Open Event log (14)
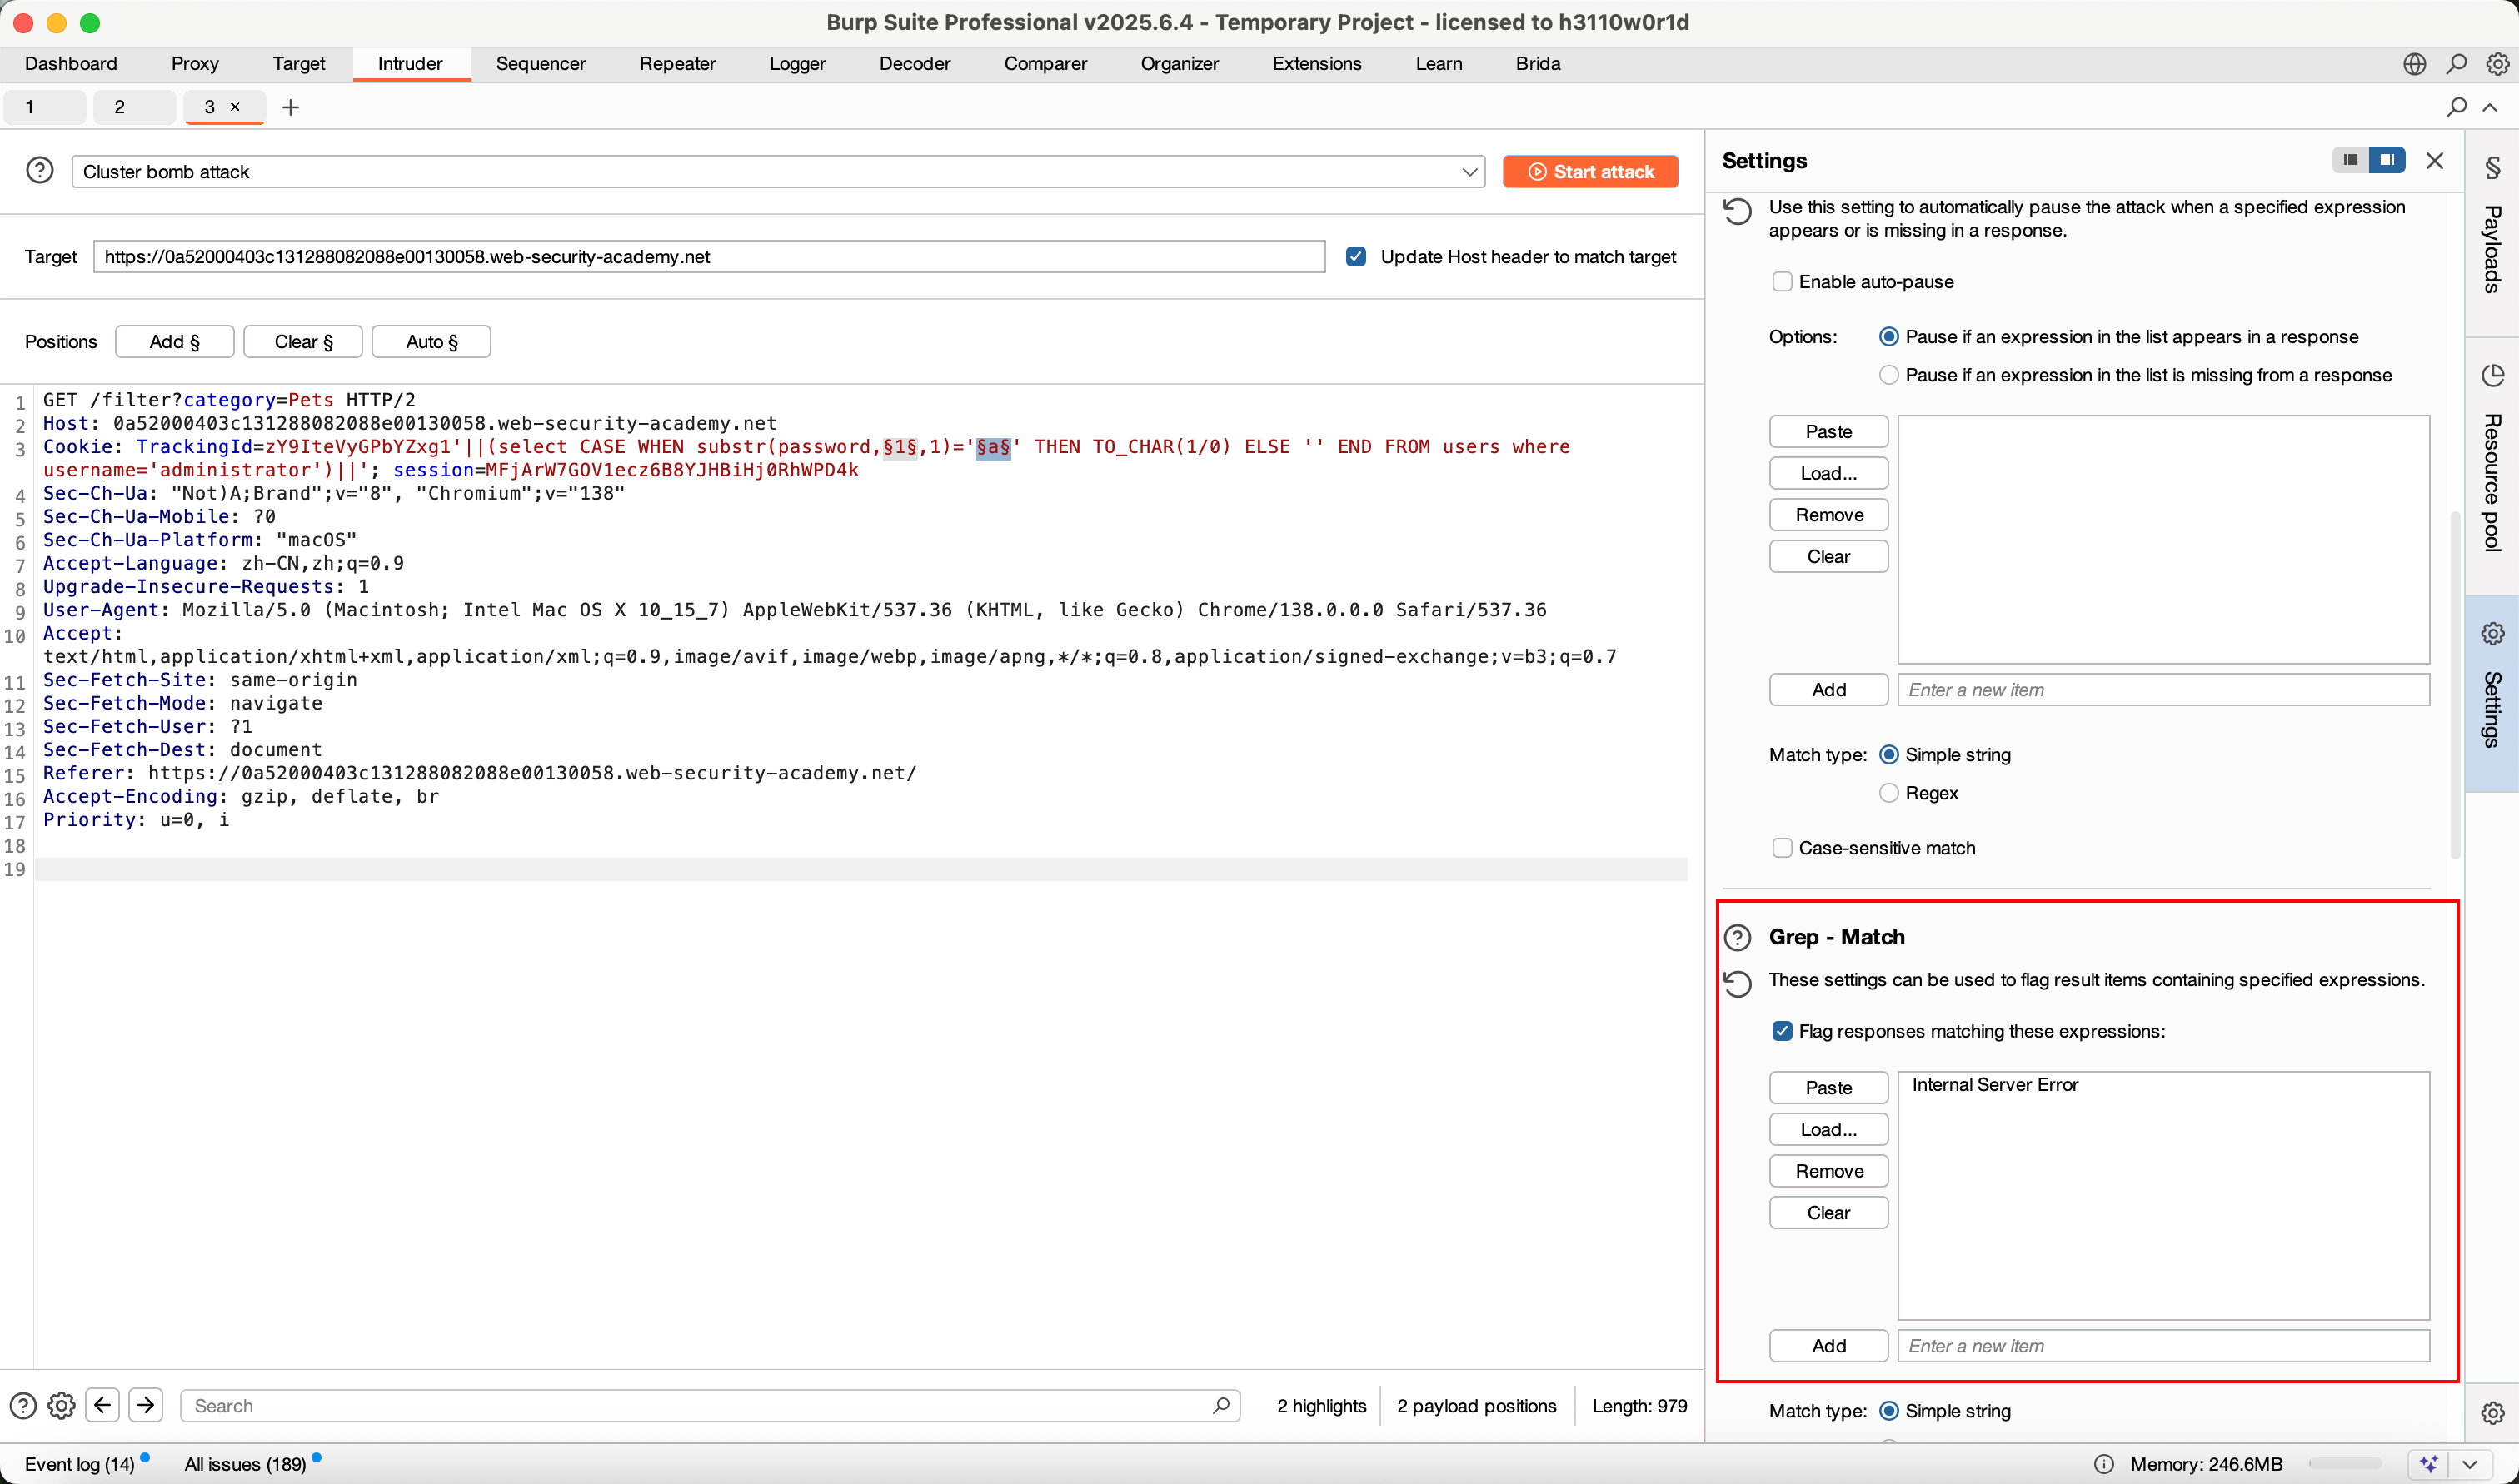 [x=79, y=1464]
